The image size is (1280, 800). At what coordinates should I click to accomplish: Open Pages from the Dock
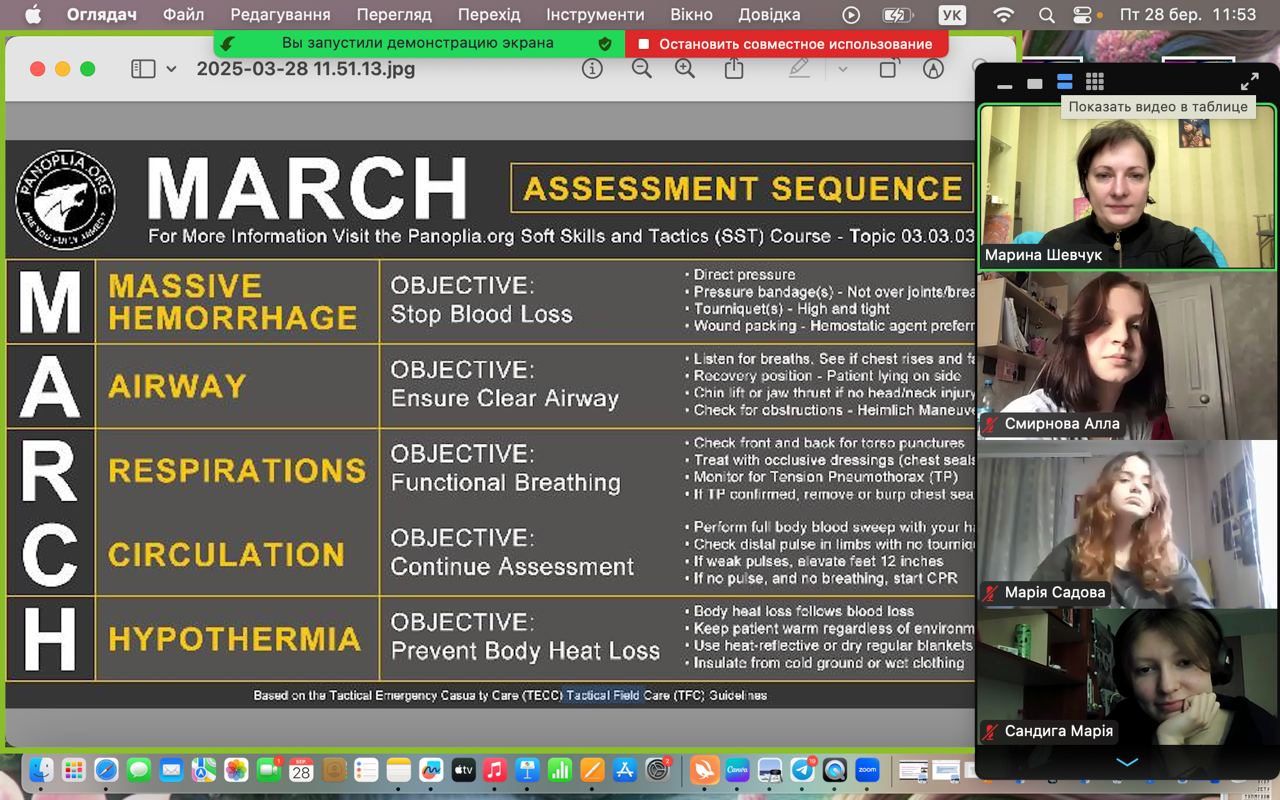[593, 770]
